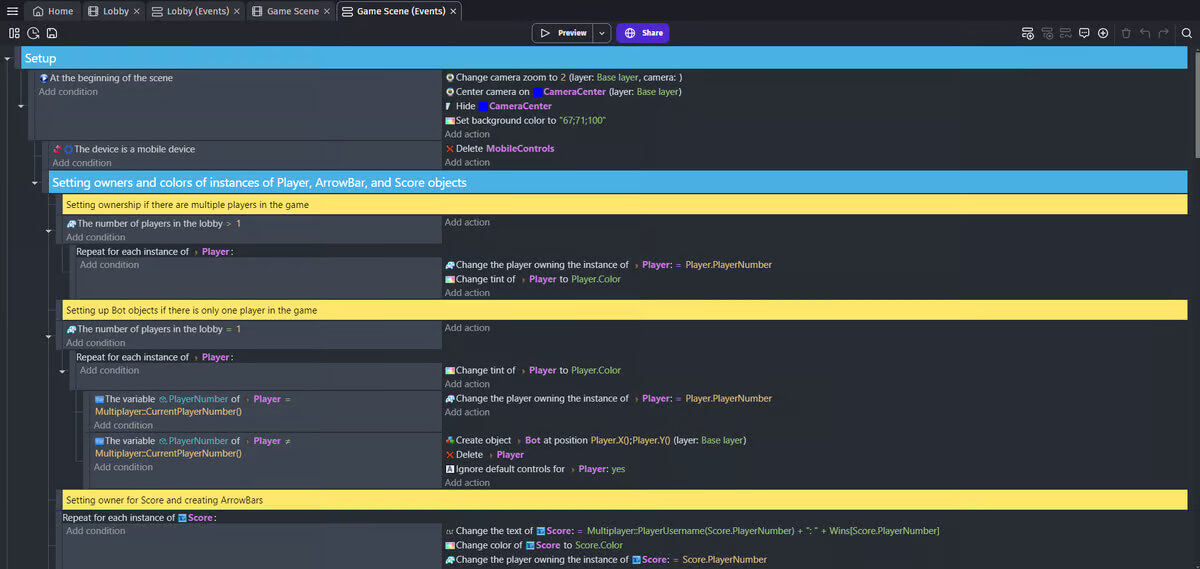Screen dimensions: 1200x569
Task: Add a new event with the toolbar icon
Action: pos(1028,33)
